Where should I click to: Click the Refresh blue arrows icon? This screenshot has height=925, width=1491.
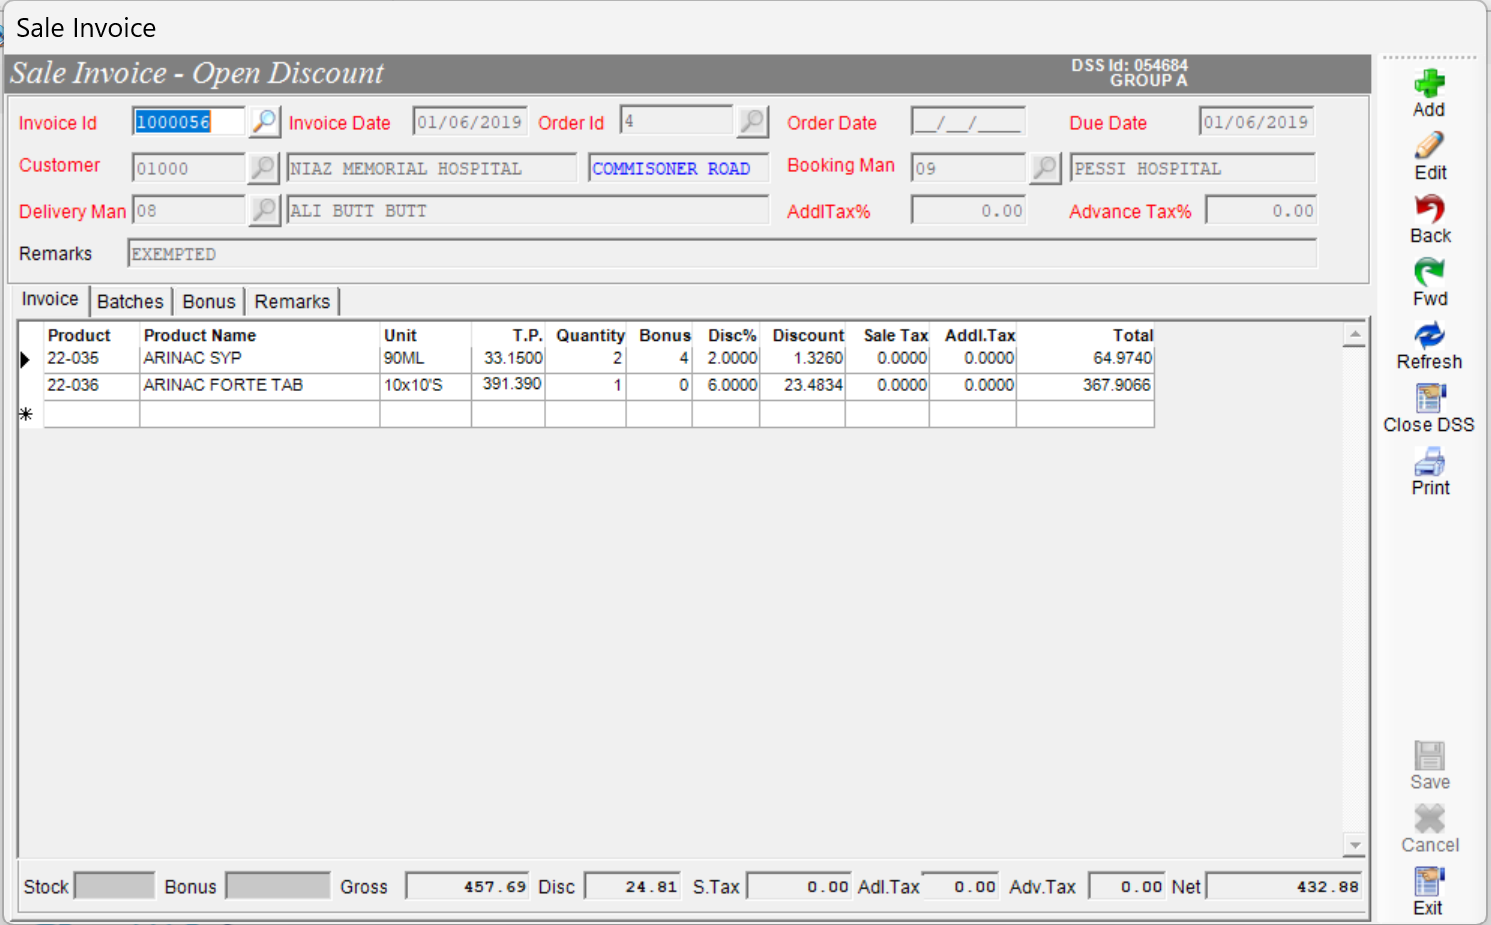point(1429,335)
